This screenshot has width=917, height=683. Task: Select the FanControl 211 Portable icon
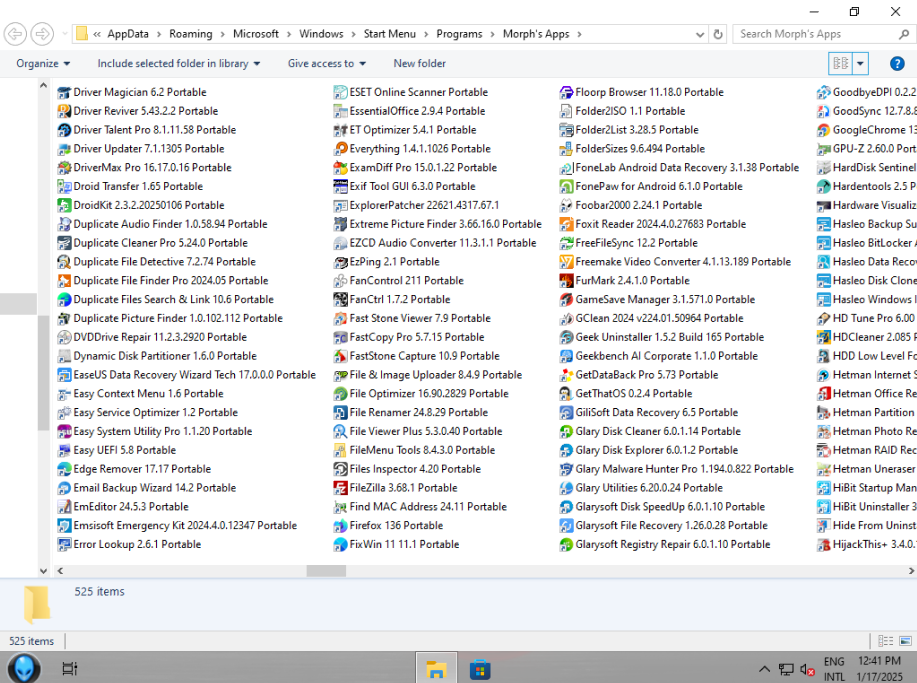tap(340, 281)
